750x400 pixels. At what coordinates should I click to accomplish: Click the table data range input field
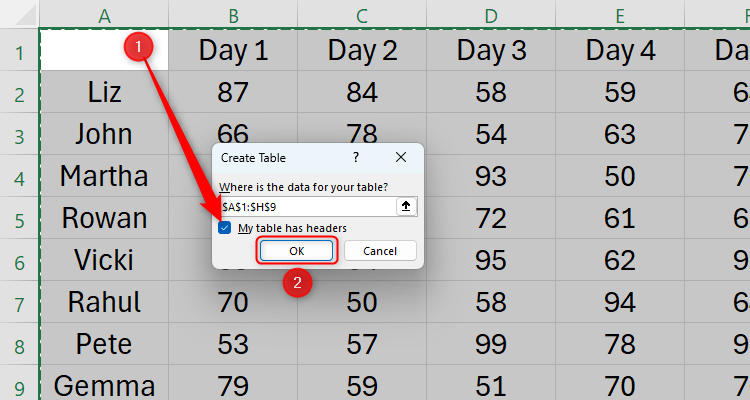tap(306, 206)
